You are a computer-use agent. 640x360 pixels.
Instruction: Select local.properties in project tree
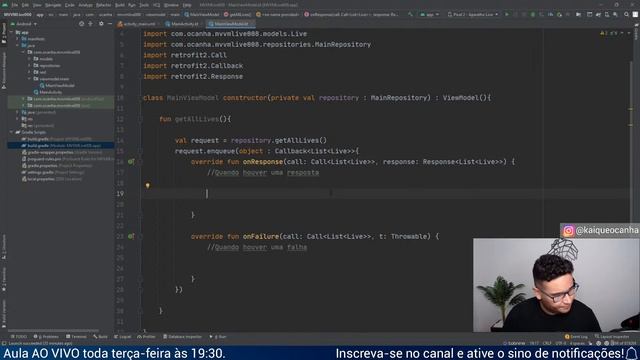tap(51, 179)
